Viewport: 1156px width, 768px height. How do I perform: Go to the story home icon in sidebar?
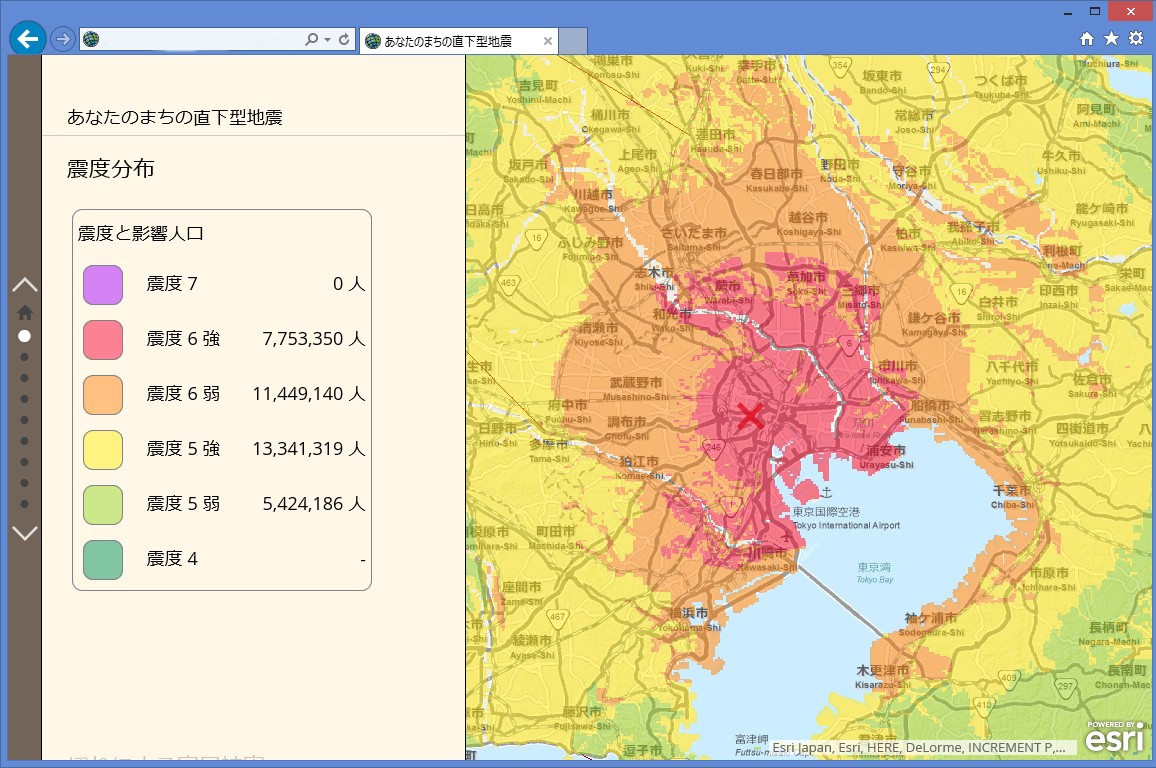pyautogui.click(x=25, y=312)
